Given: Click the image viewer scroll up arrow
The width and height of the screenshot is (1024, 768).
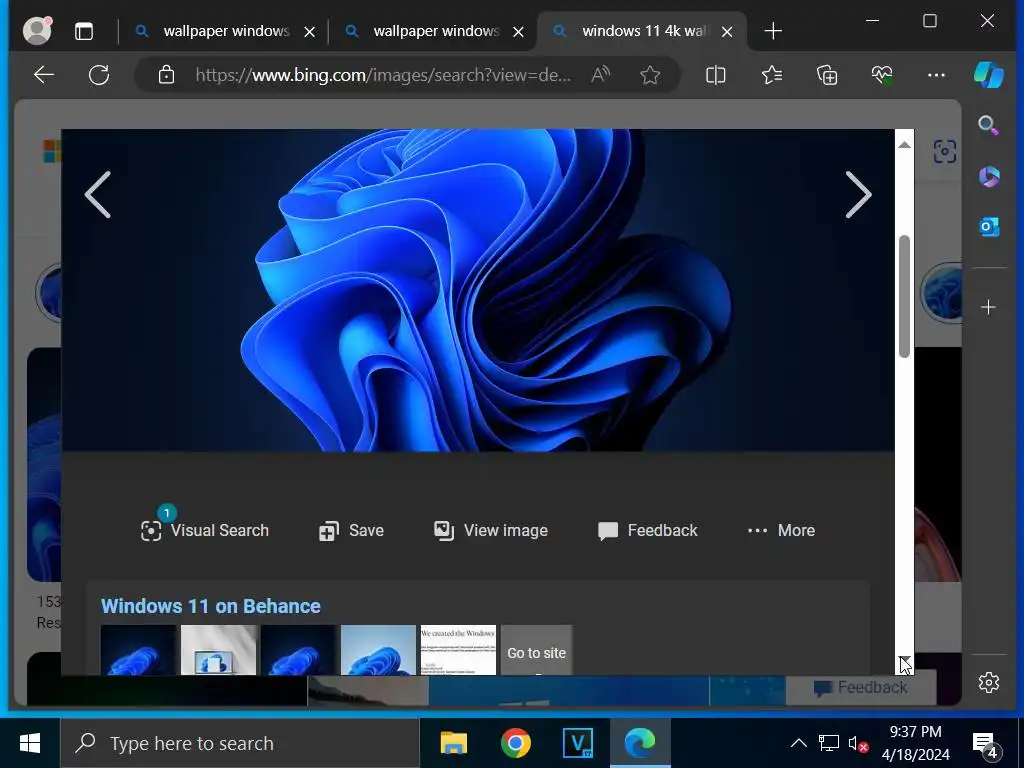Looking at the screenshot, I should [x=904, y=144].
